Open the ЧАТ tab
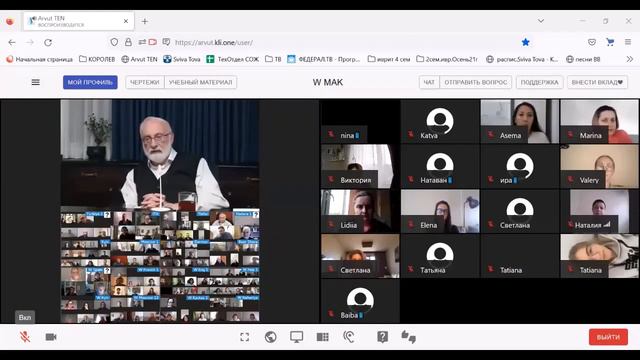Screen dimensions: 640x360 (x=429, y=82)
